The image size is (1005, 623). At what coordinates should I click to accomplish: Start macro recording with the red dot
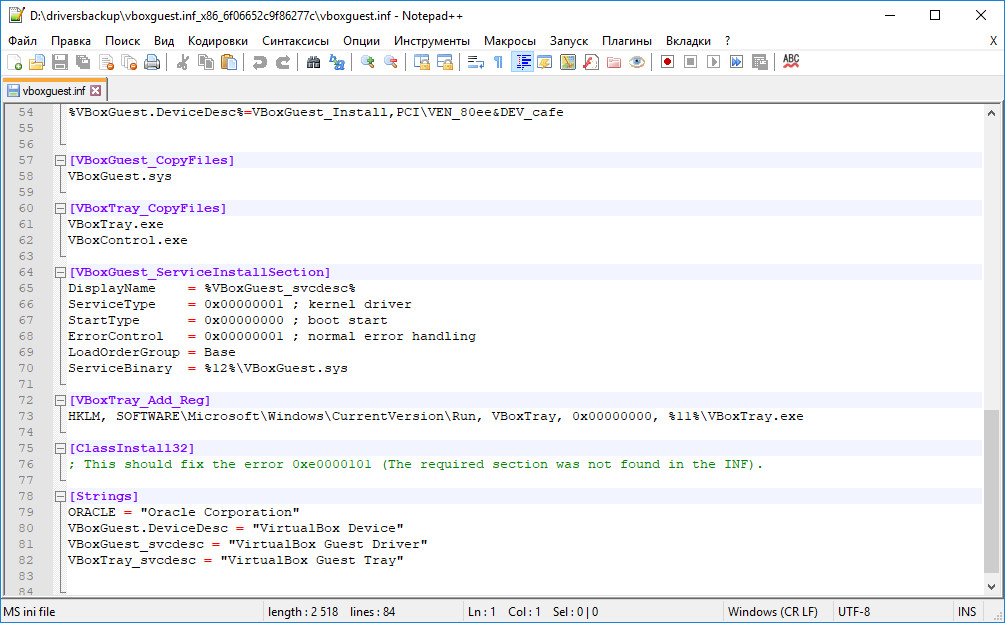coord(667,62)
